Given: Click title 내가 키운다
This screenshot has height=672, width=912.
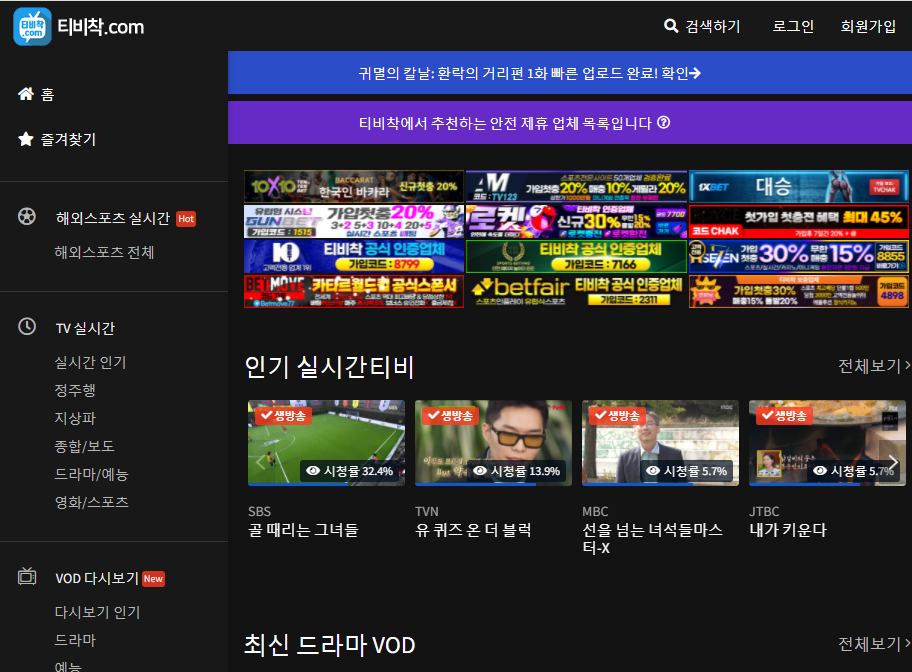Looking at the screenshot, I should pos(788,530).
